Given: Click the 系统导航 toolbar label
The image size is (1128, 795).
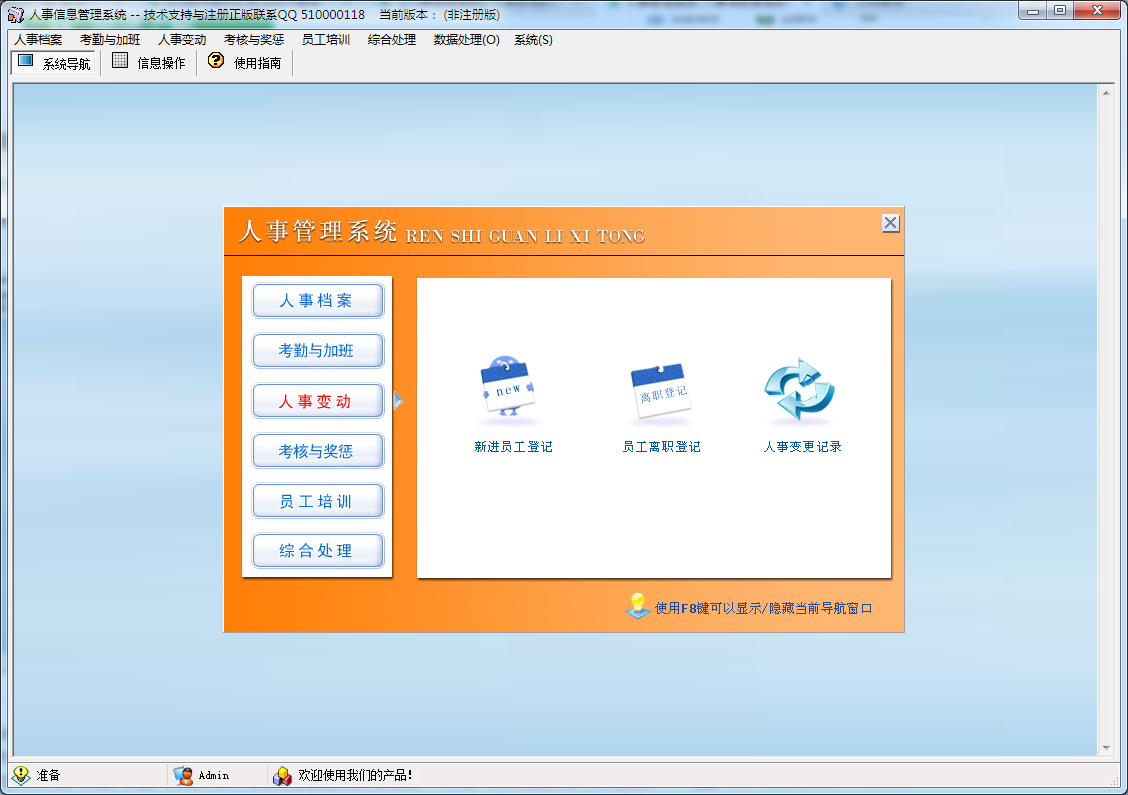Looking at the screenshot, I should pyautogui.click(x=66, y=64).
